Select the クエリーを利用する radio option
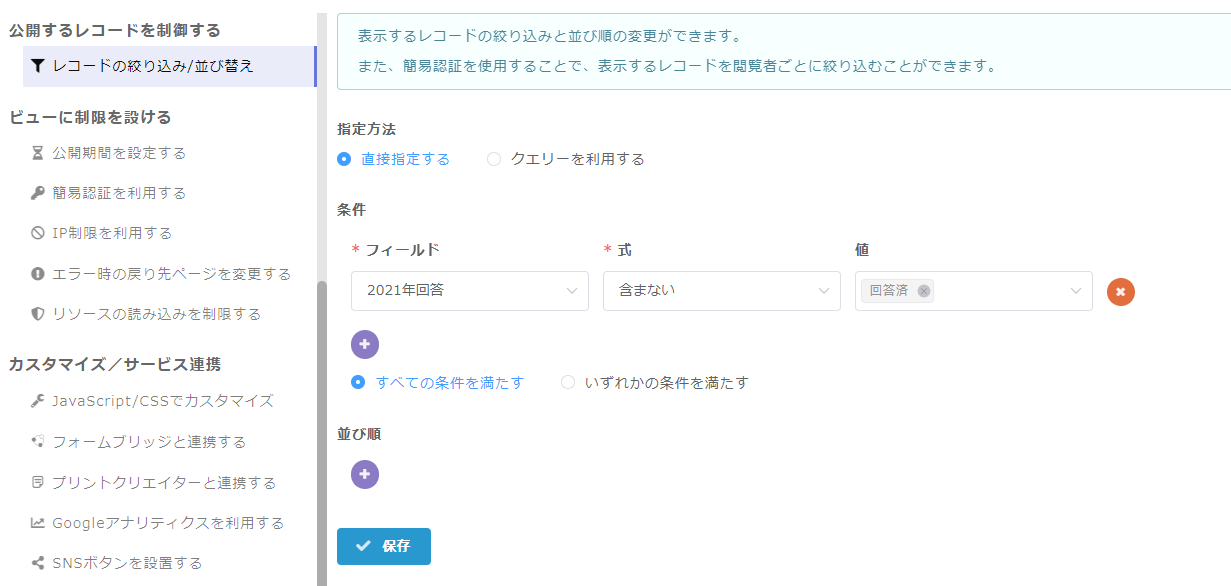Viewport: 1231px width, 586px height. [494, 159]
